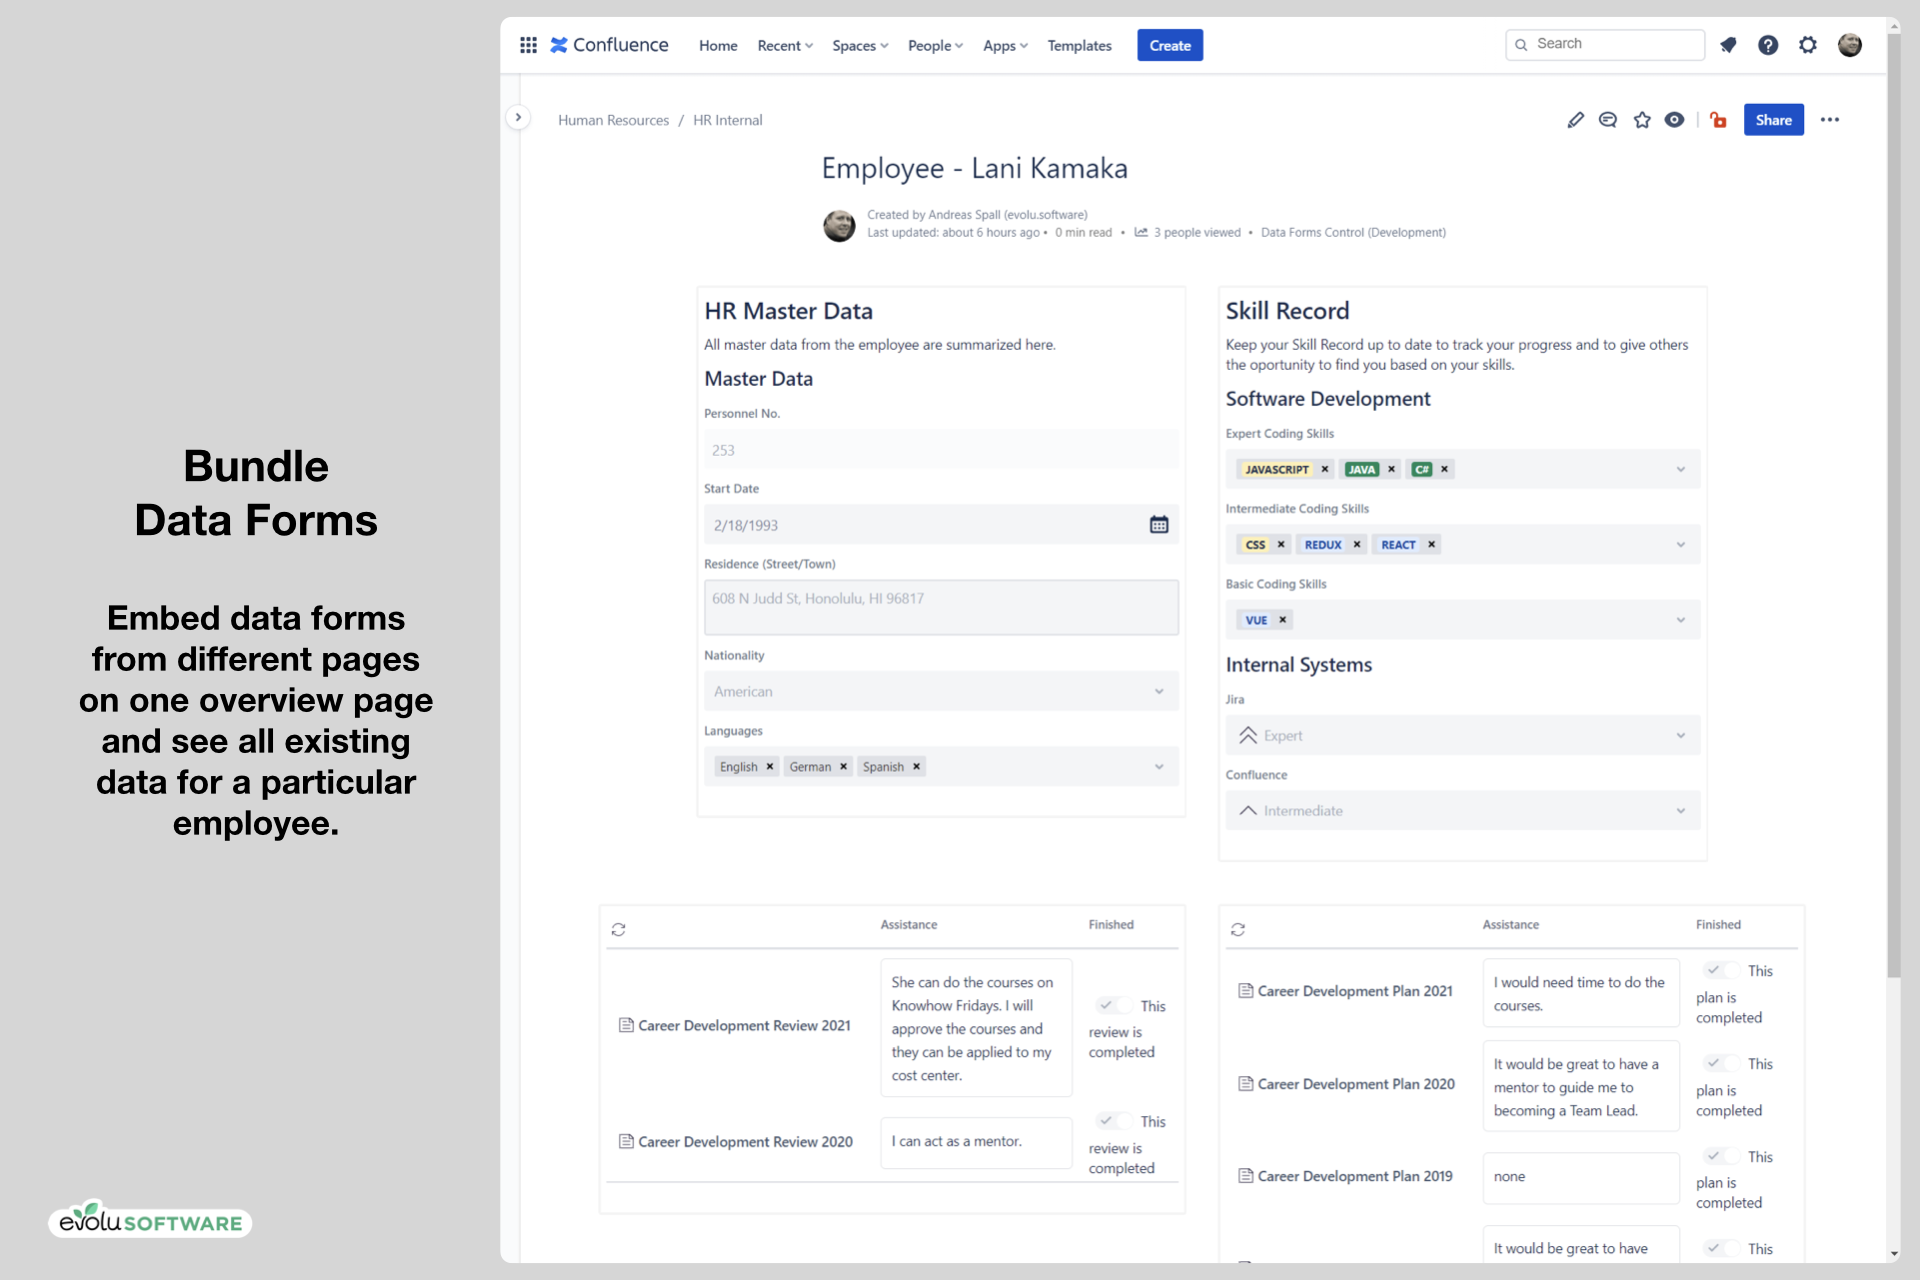This screenshot has width=1920, height=1280.
Task: Open the app switcher grid icon
Action: [528, 45]
